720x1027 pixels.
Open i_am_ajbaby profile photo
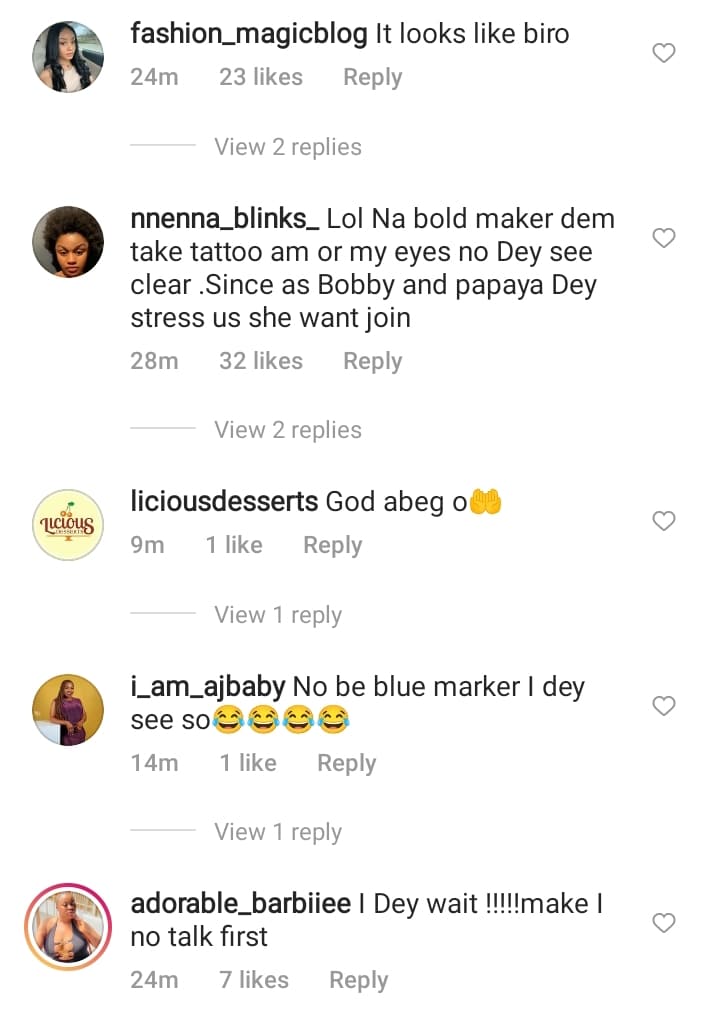coord(68,709)
